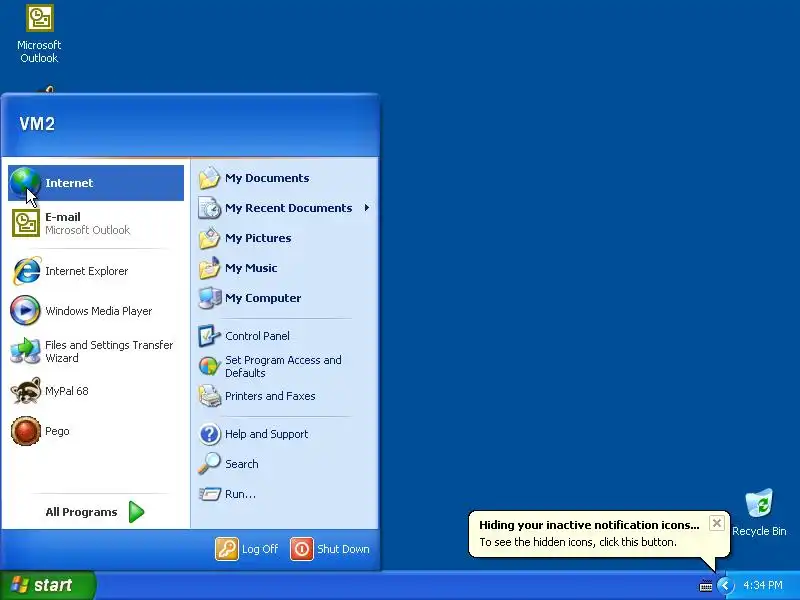
Task: Select the Control Panel label
Action: point(257,336)
